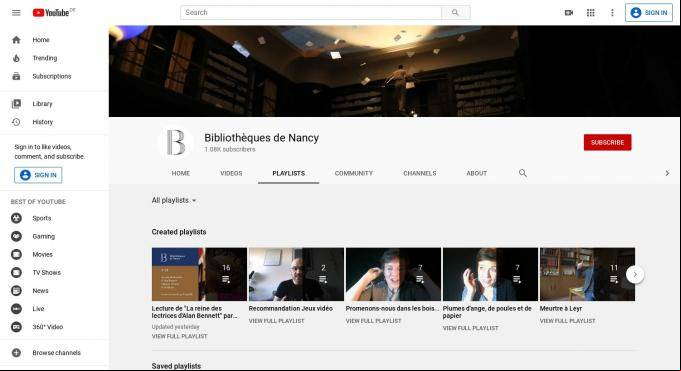The height and width of the screenshot is (371, 681).
Task: Click the search magnifier button
Action: (455, 13)
